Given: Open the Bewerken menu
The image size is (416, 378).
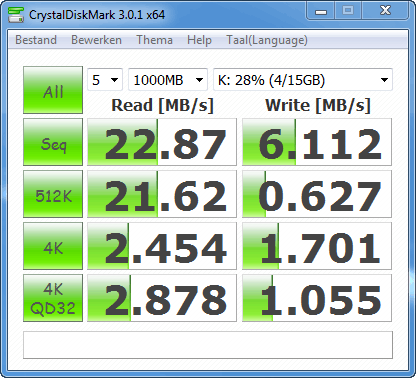Looking at the screenshot, I should point(96,40).
